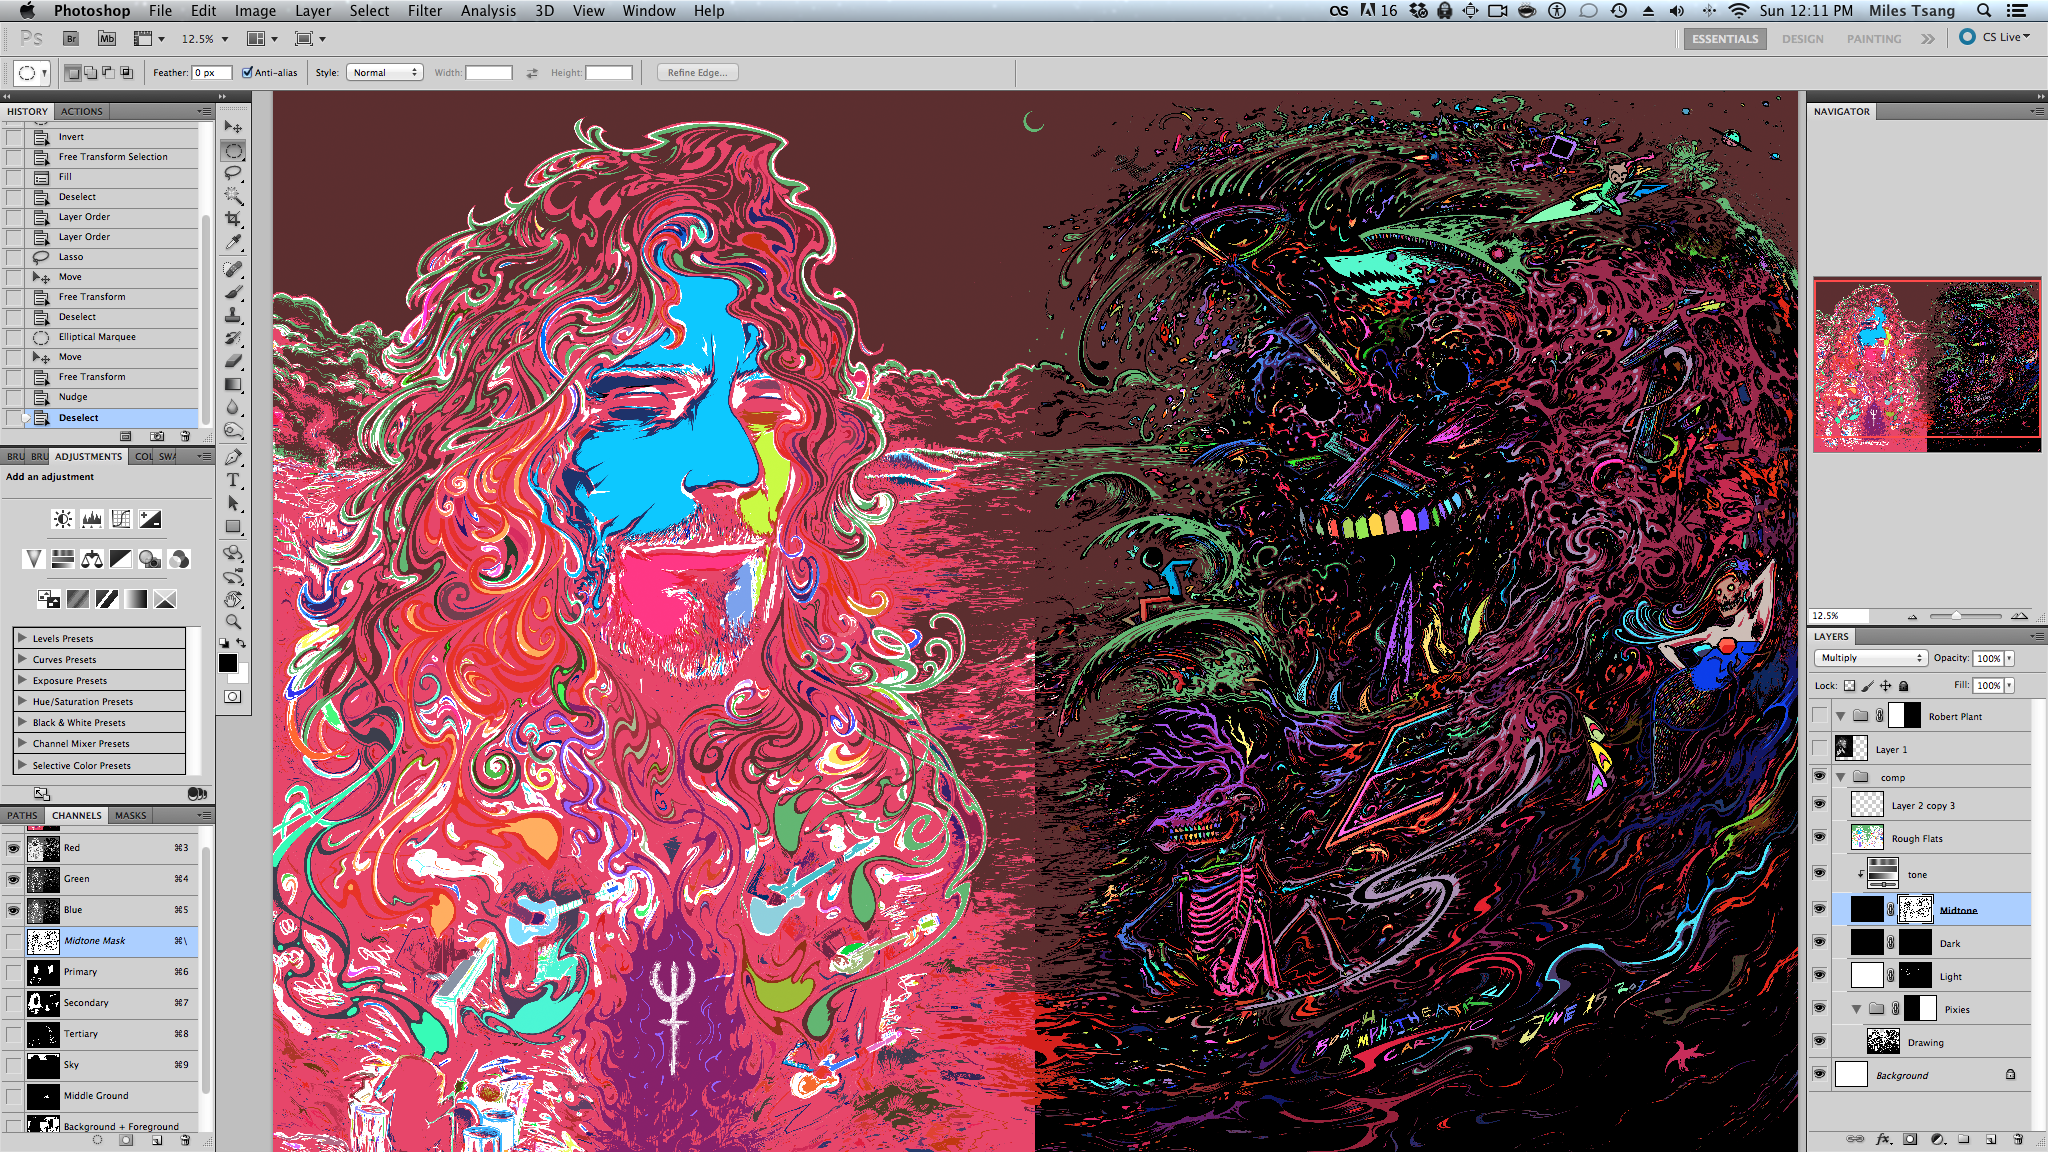
Task: Add a Curves adjustment
Action: 121,519
